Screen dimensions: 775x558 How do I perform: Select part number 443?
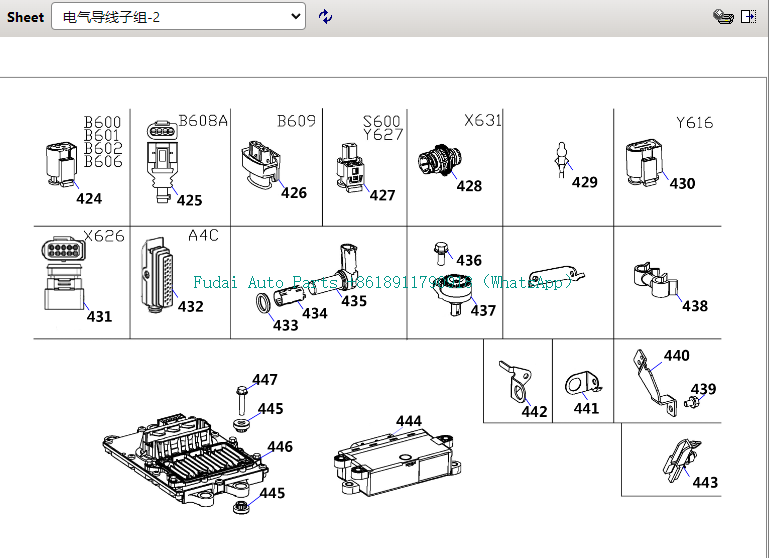(x=705, y=482)
